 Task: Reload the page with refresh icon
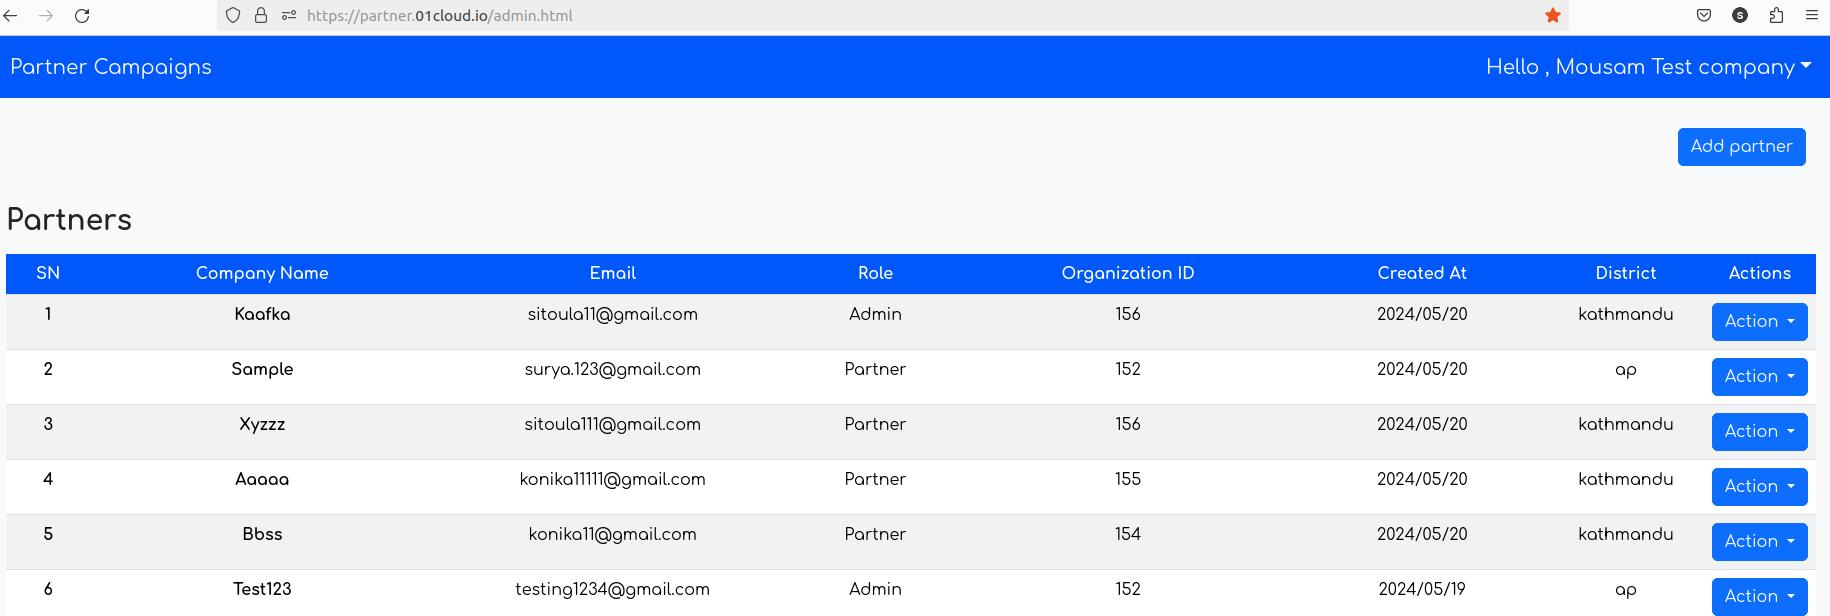coord(82,15)
